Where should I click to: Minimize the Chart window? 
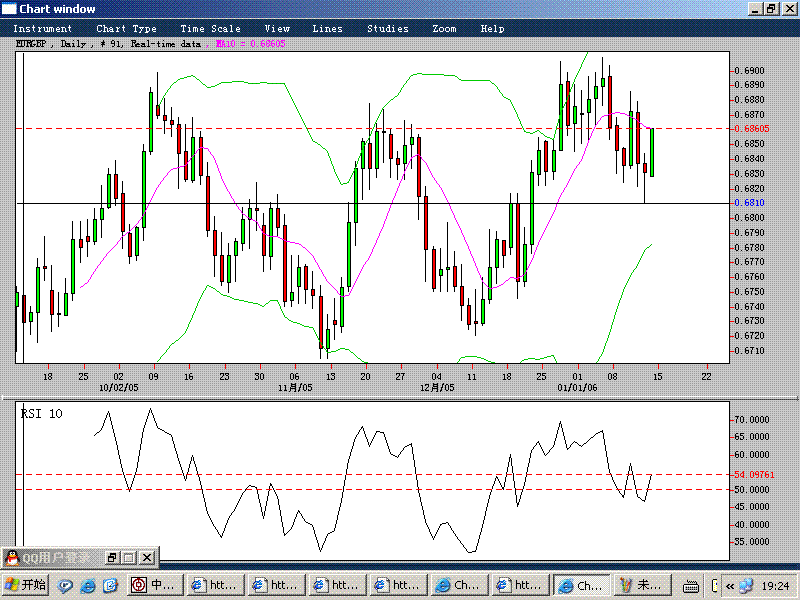pyautogui.click(x=755, y=9)
